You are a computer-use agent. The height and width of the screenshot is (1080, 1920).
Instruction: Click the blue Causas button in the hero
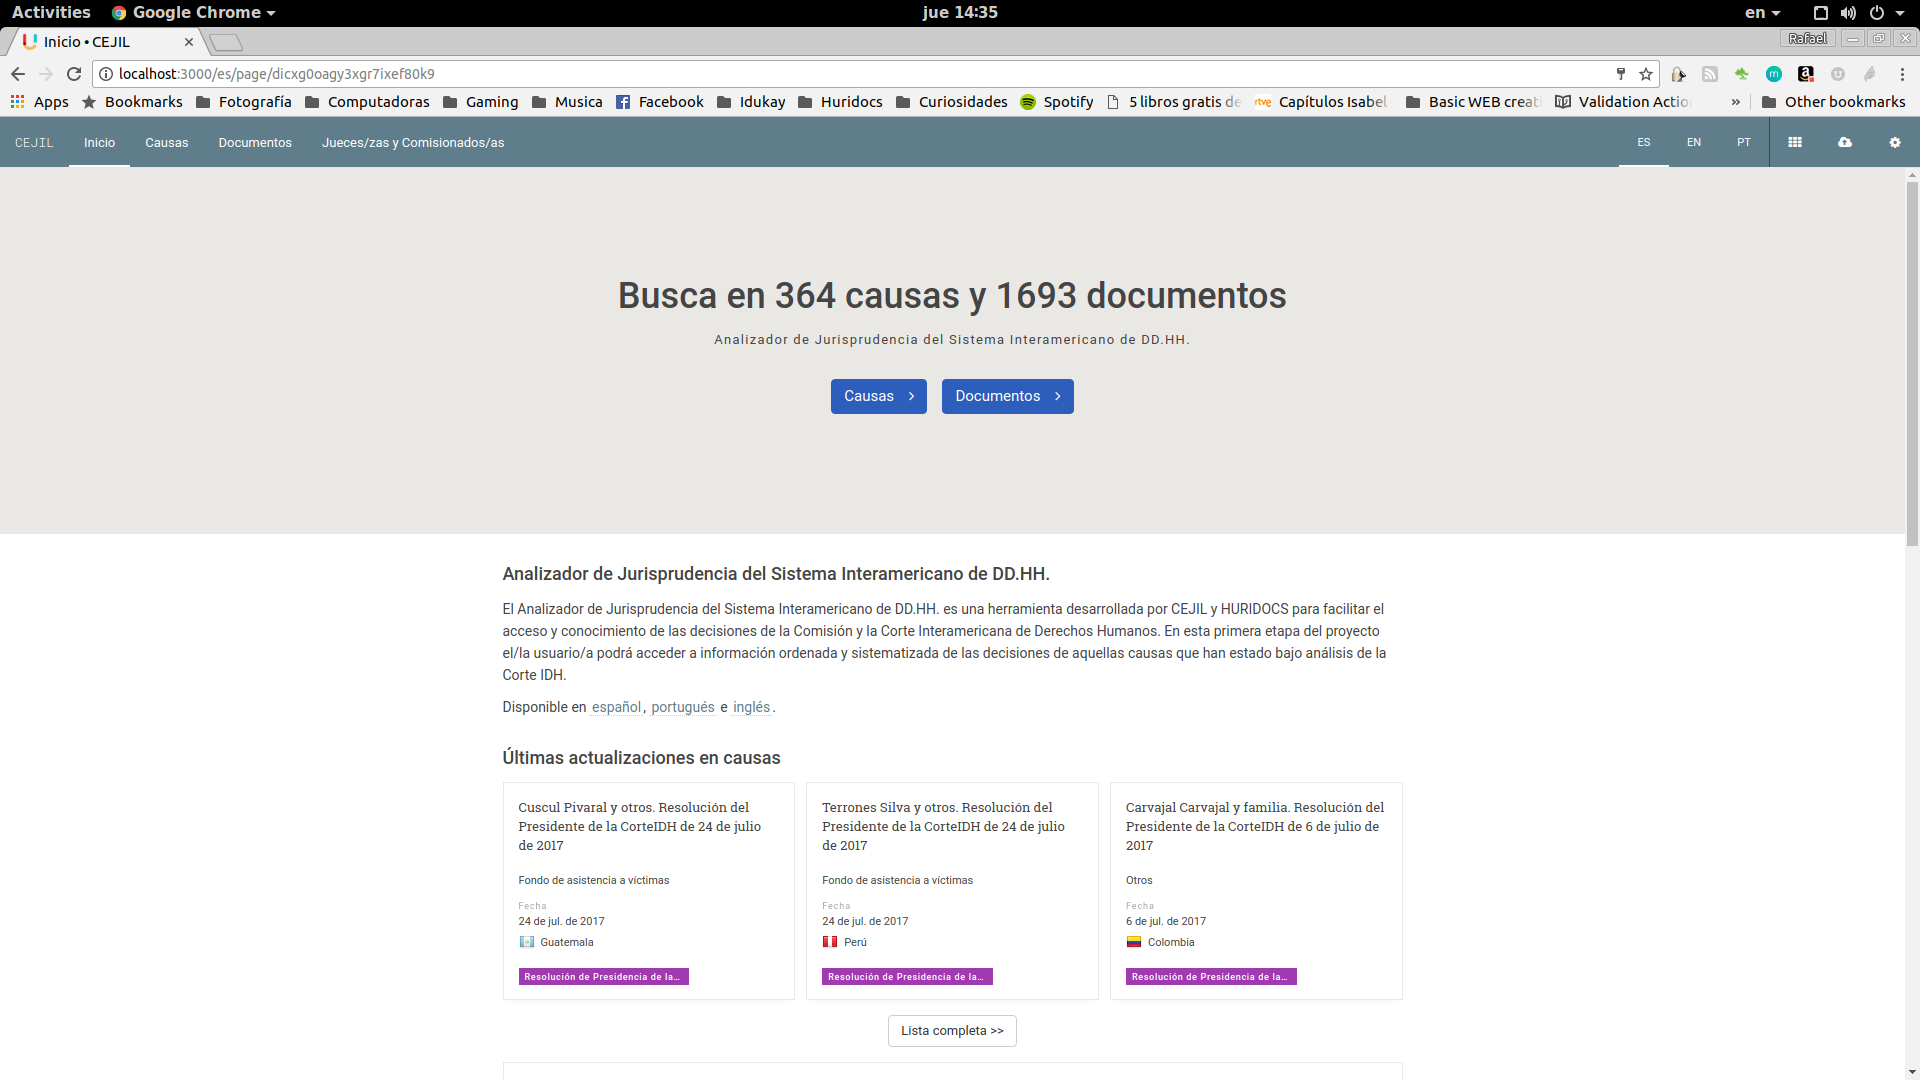(879, 396)
